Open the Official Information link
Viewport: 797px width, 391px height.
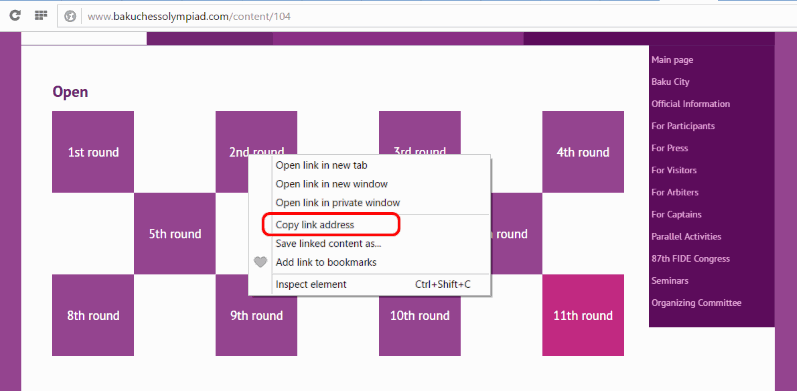tap(690, 104)
